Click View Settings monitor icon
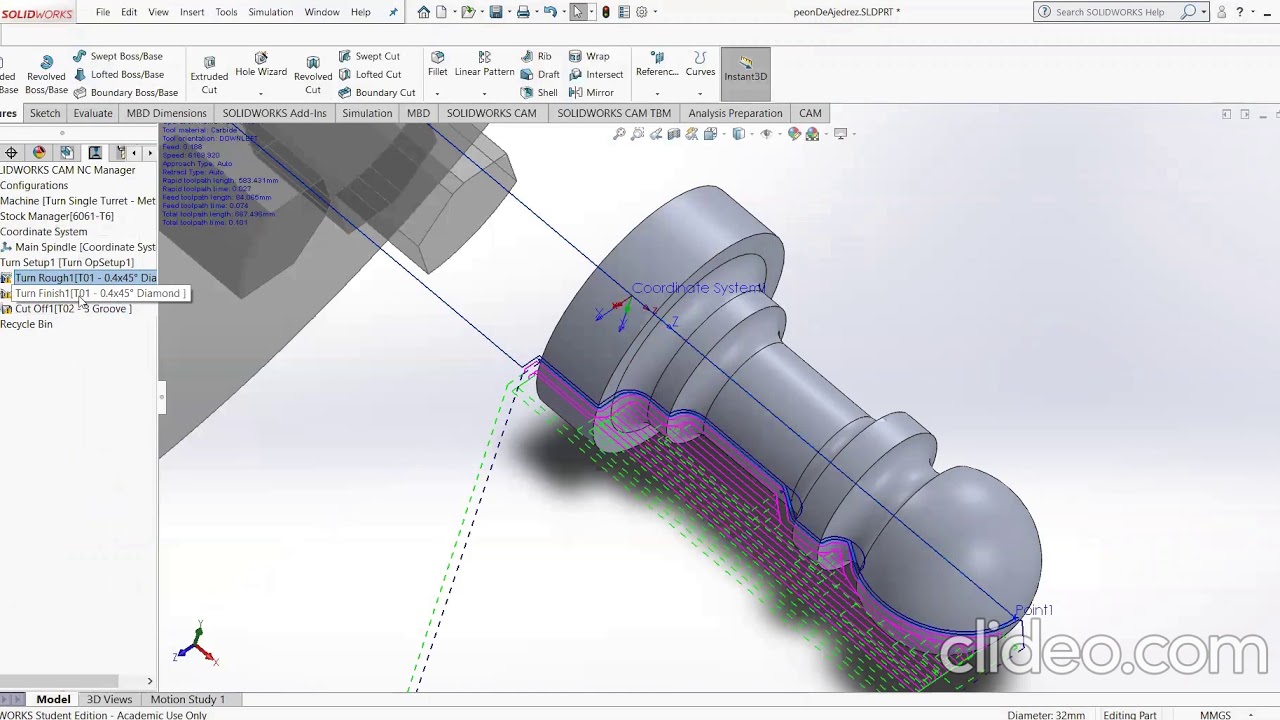 841,134
